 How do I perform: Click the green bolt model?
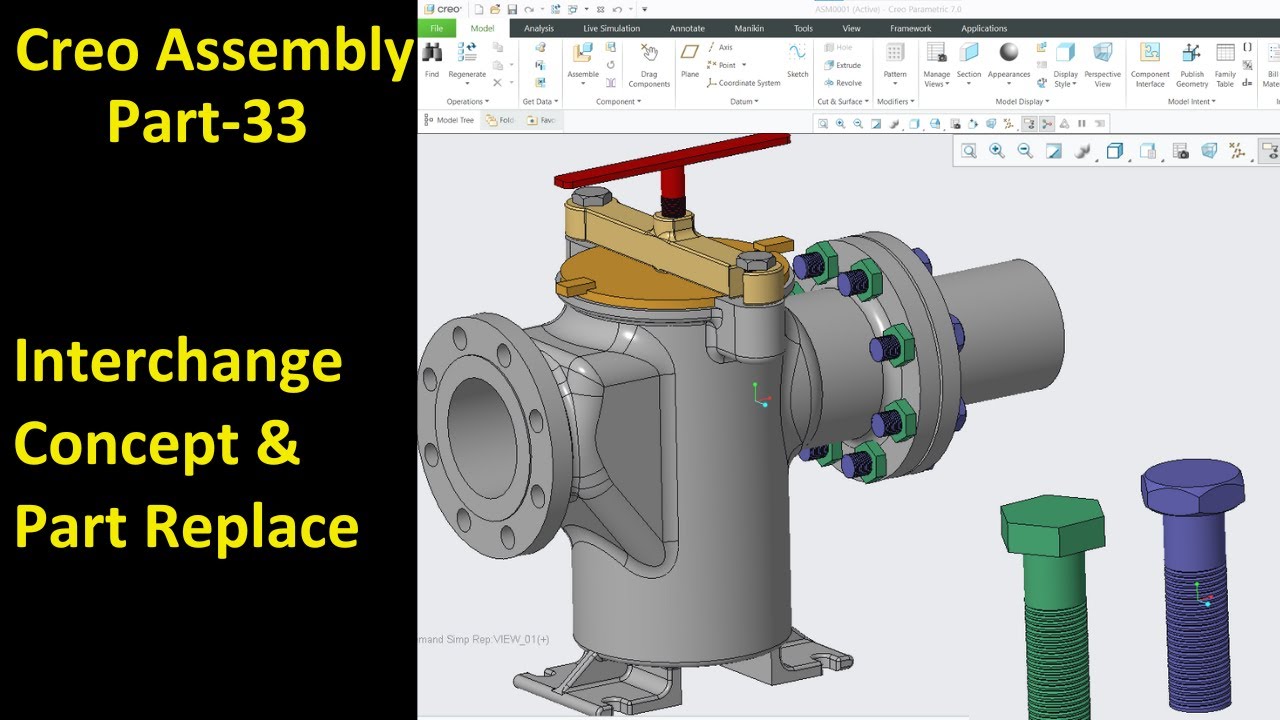pyautogui.click(x=1053, y=605)
